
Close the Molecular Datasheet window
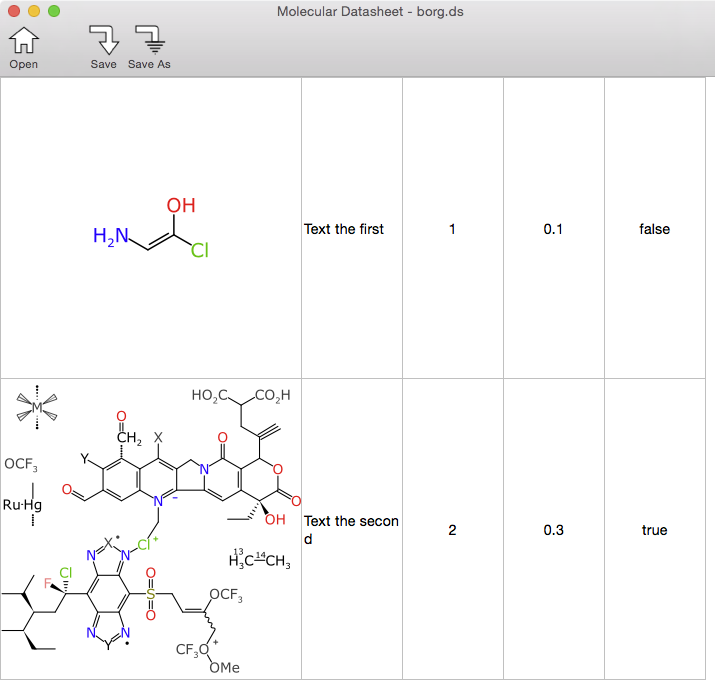[15, 12]
